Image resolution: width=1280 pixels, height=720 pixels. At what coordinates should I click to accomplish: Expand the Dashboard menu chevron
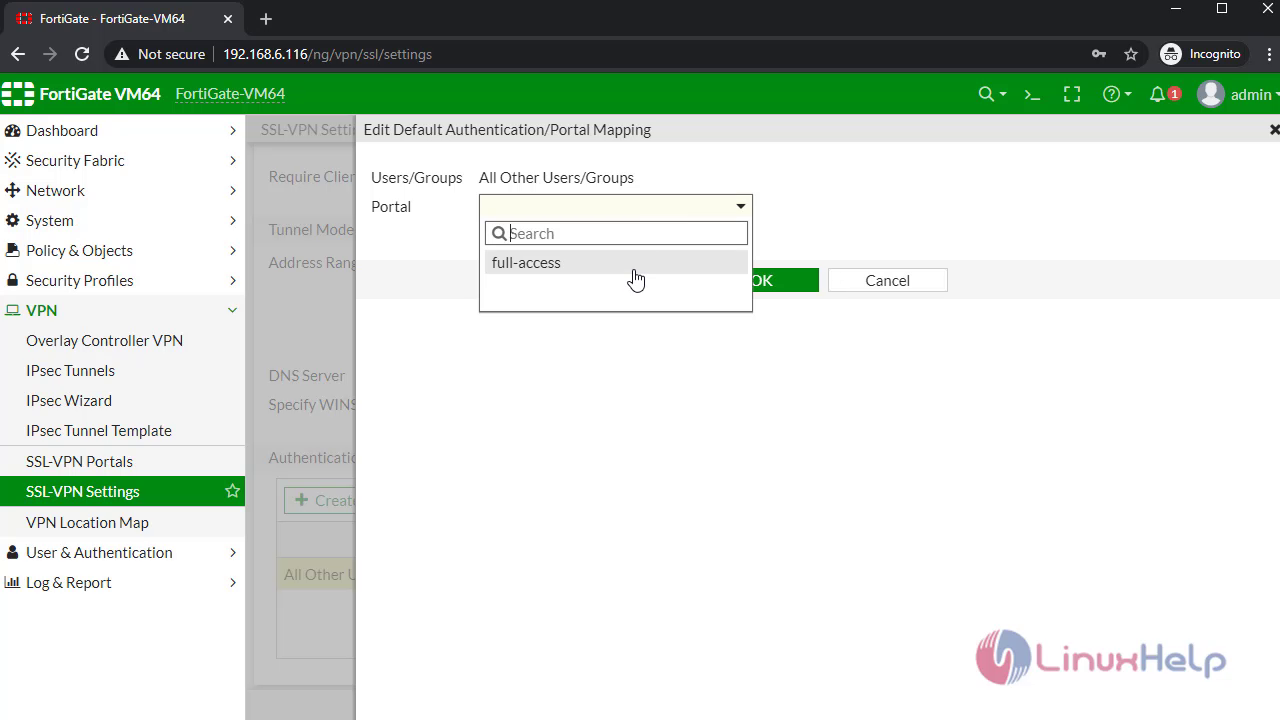(x=232, y=131)
